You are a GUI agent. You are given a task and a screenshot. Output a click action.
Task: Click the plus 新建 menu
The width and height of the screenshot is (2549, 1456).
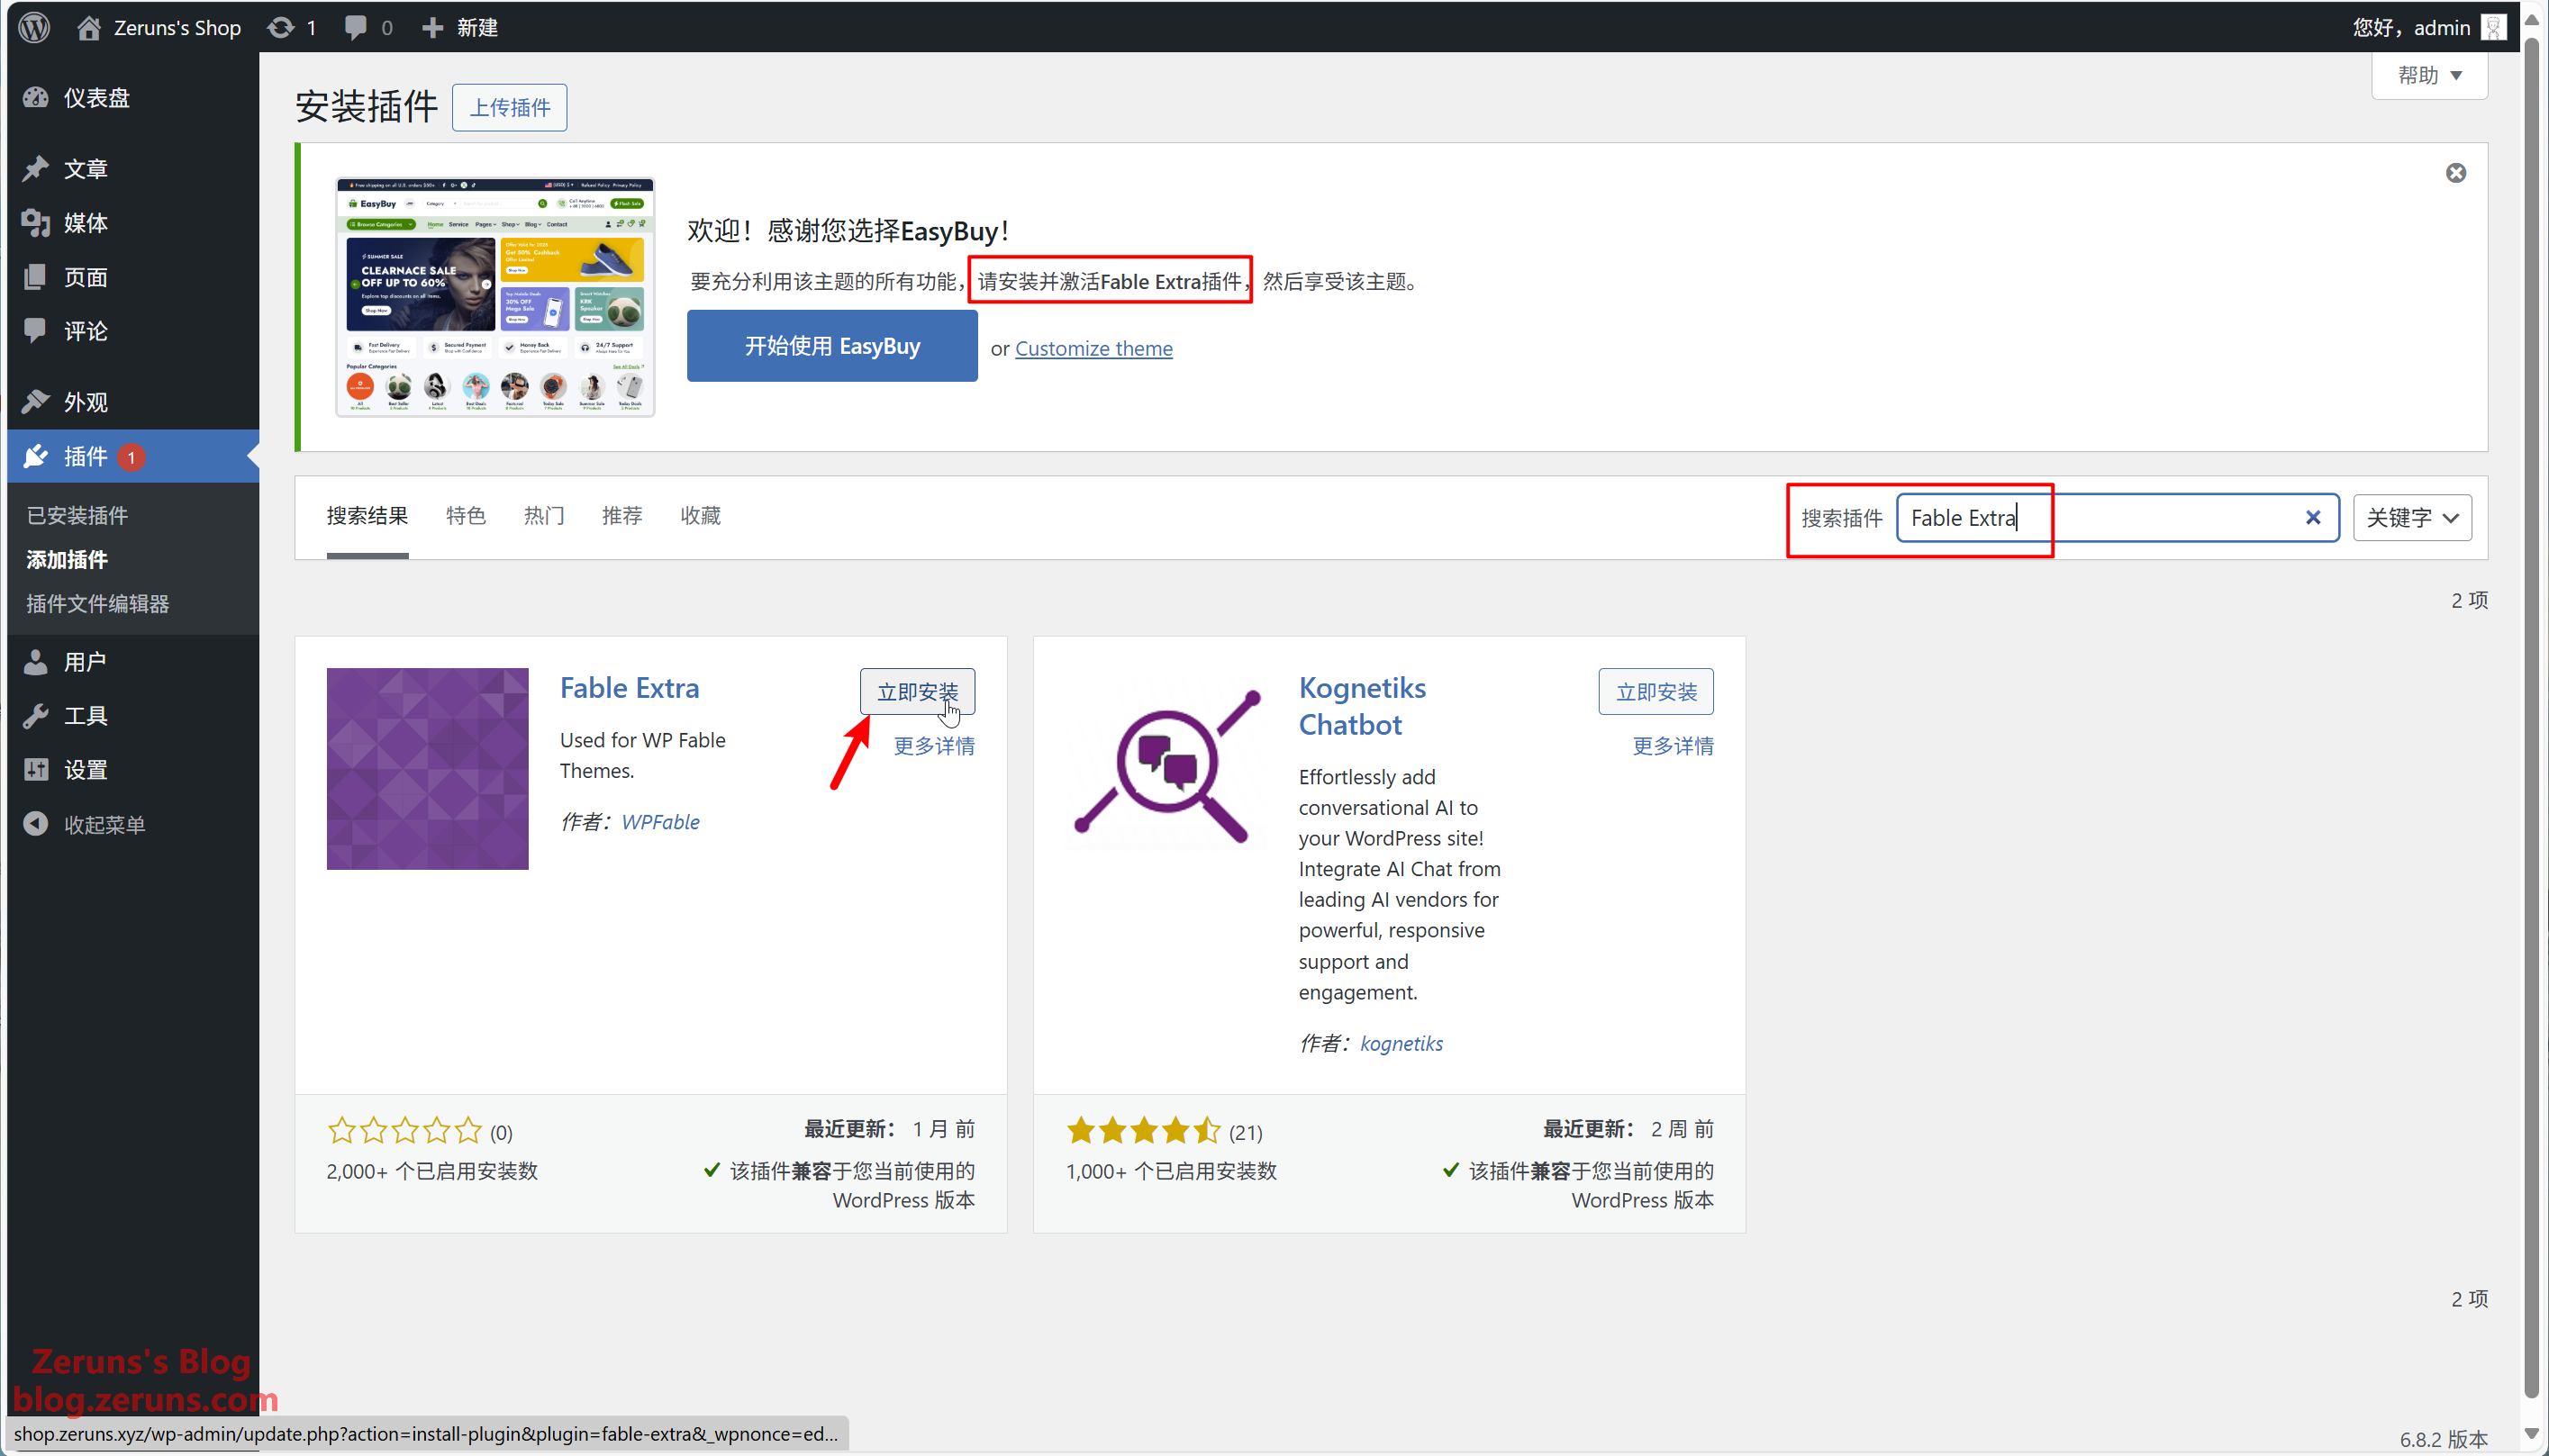pos(460,27)
